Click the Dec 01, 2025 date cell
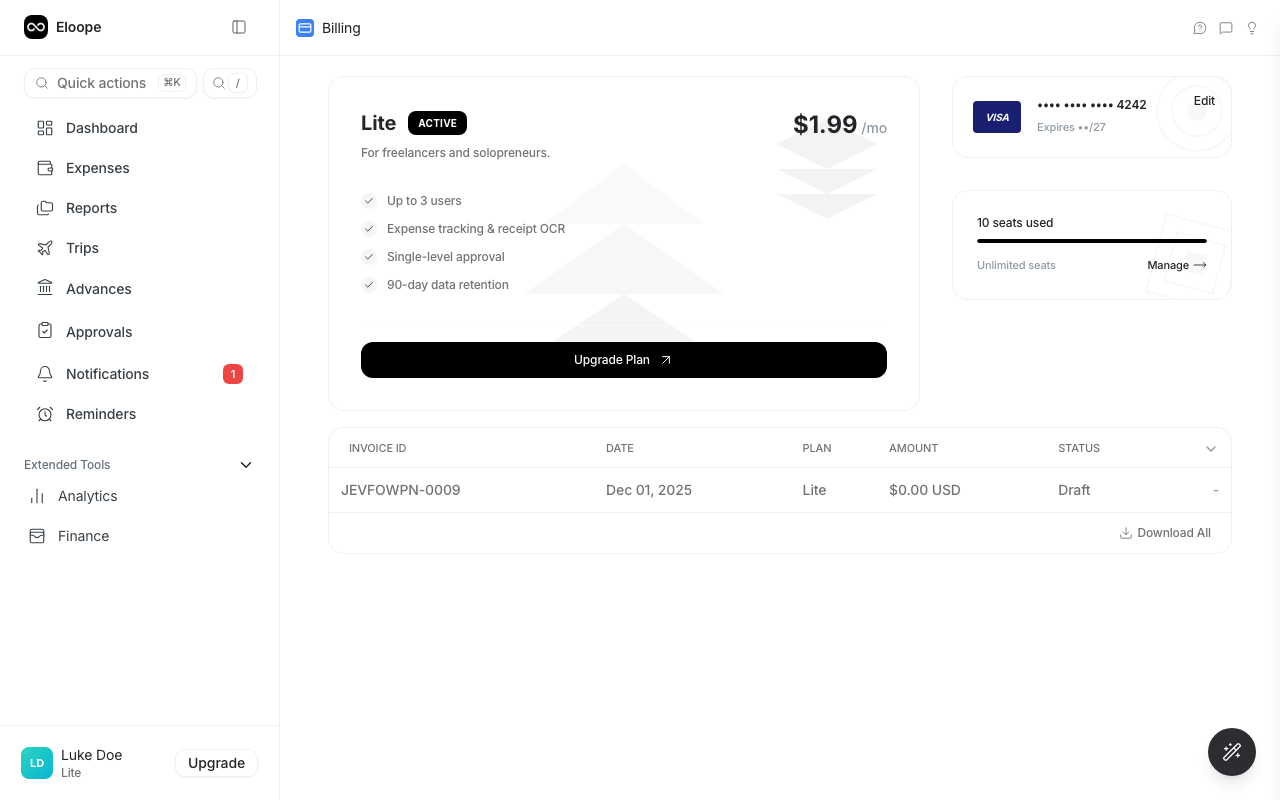The height and width of the screenshot is (800, 1280). pos(649,490)
